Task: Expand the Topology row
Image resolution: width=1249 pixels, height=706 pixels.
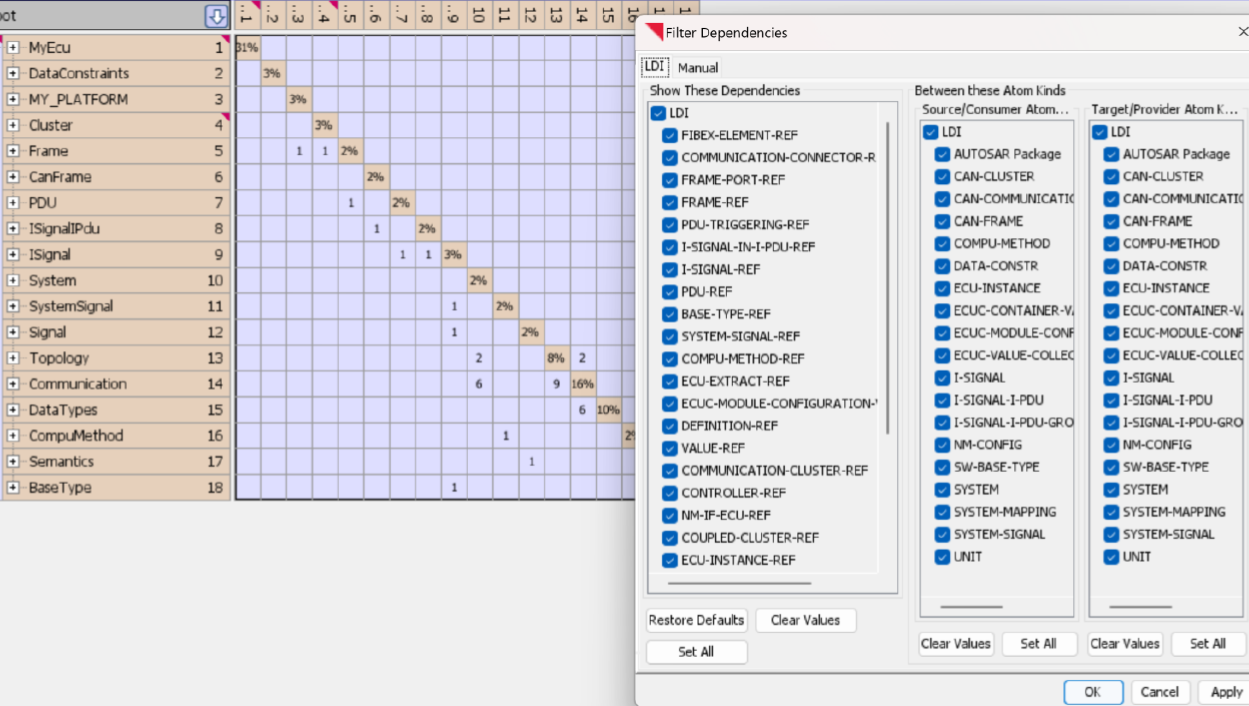Action: click(x=13, y=358)
